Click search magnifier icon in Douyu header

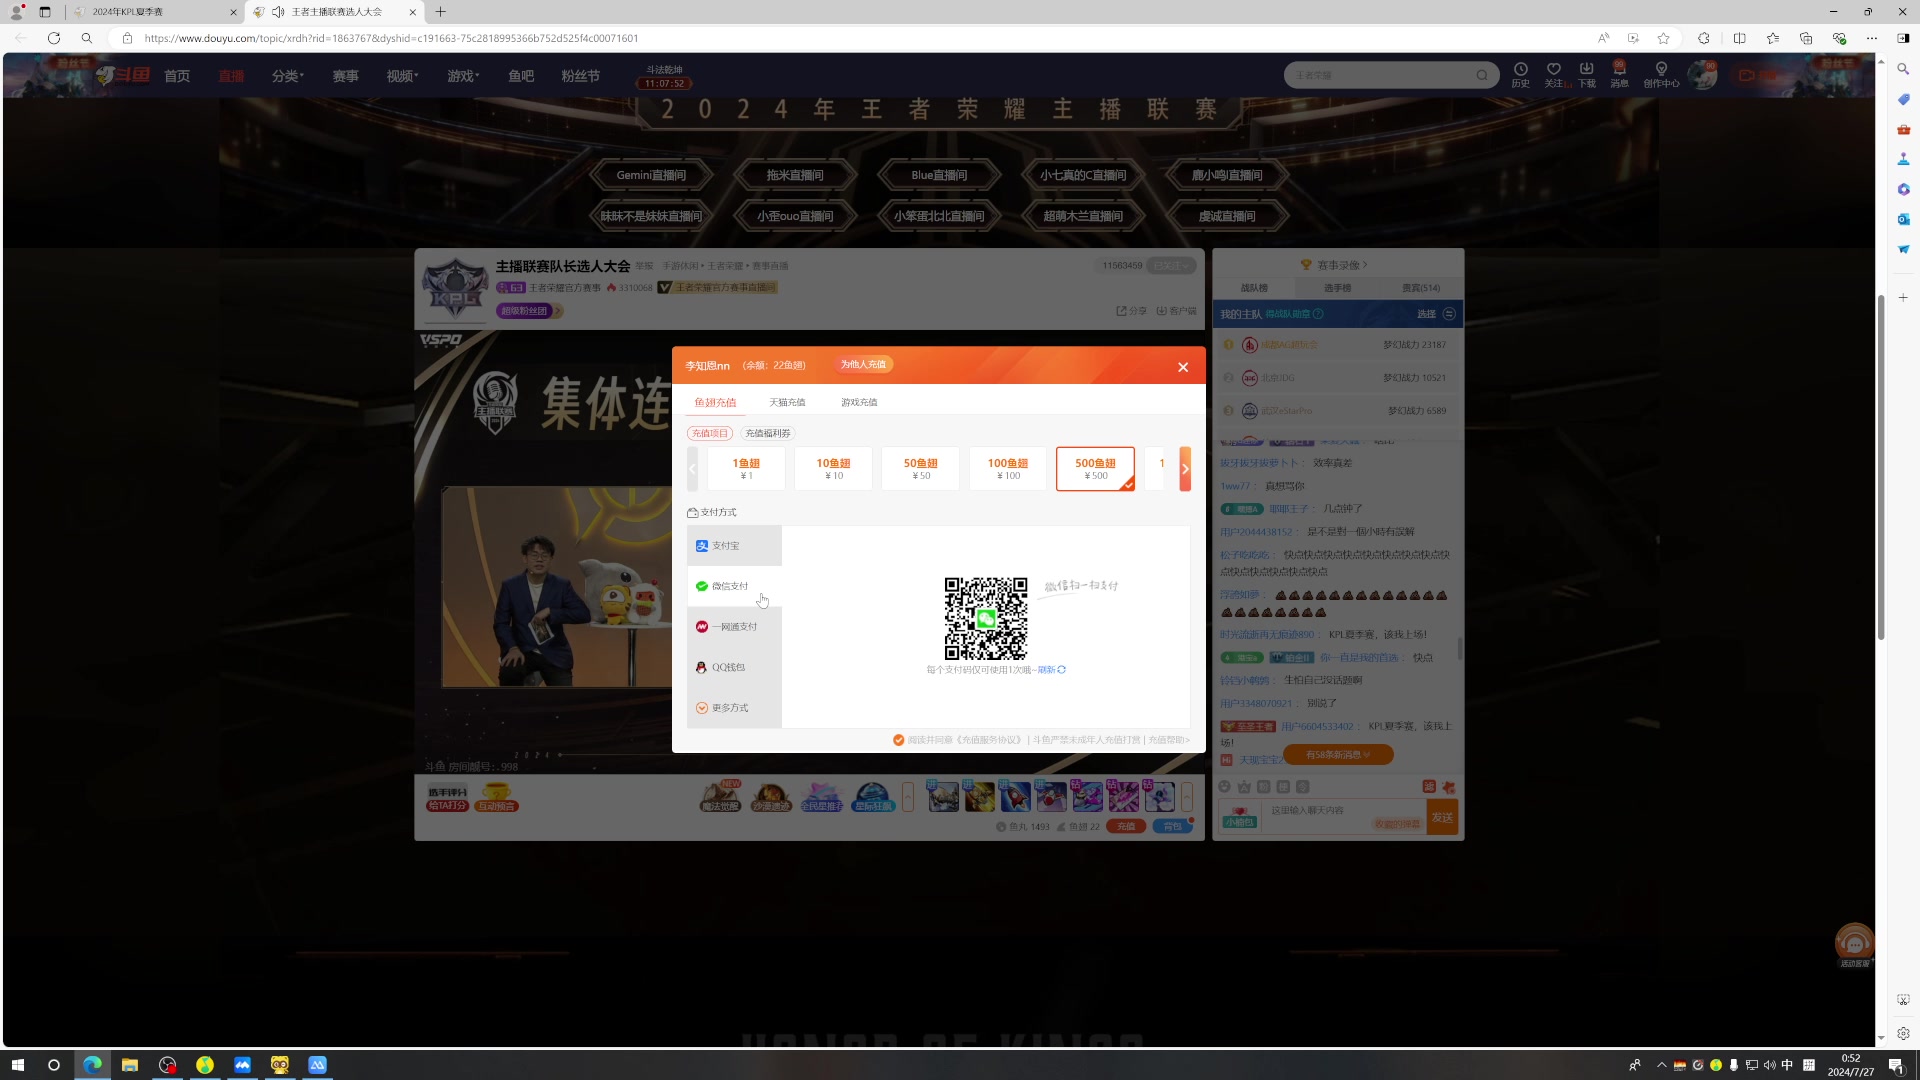click(1482, 75)
